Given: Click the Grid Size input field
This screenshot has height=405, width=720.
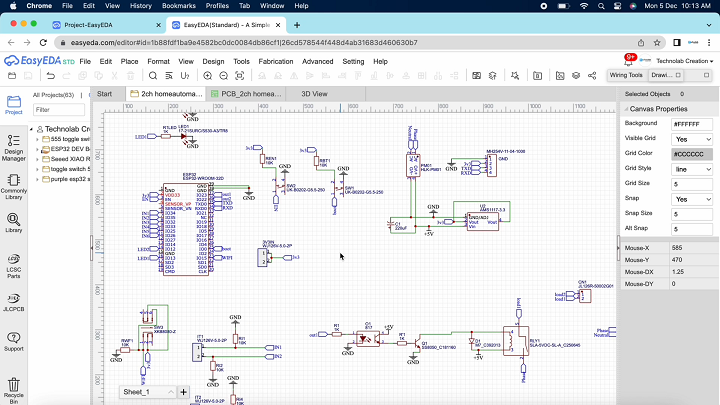Looking at the screenshot, I should tap(692, 184).
